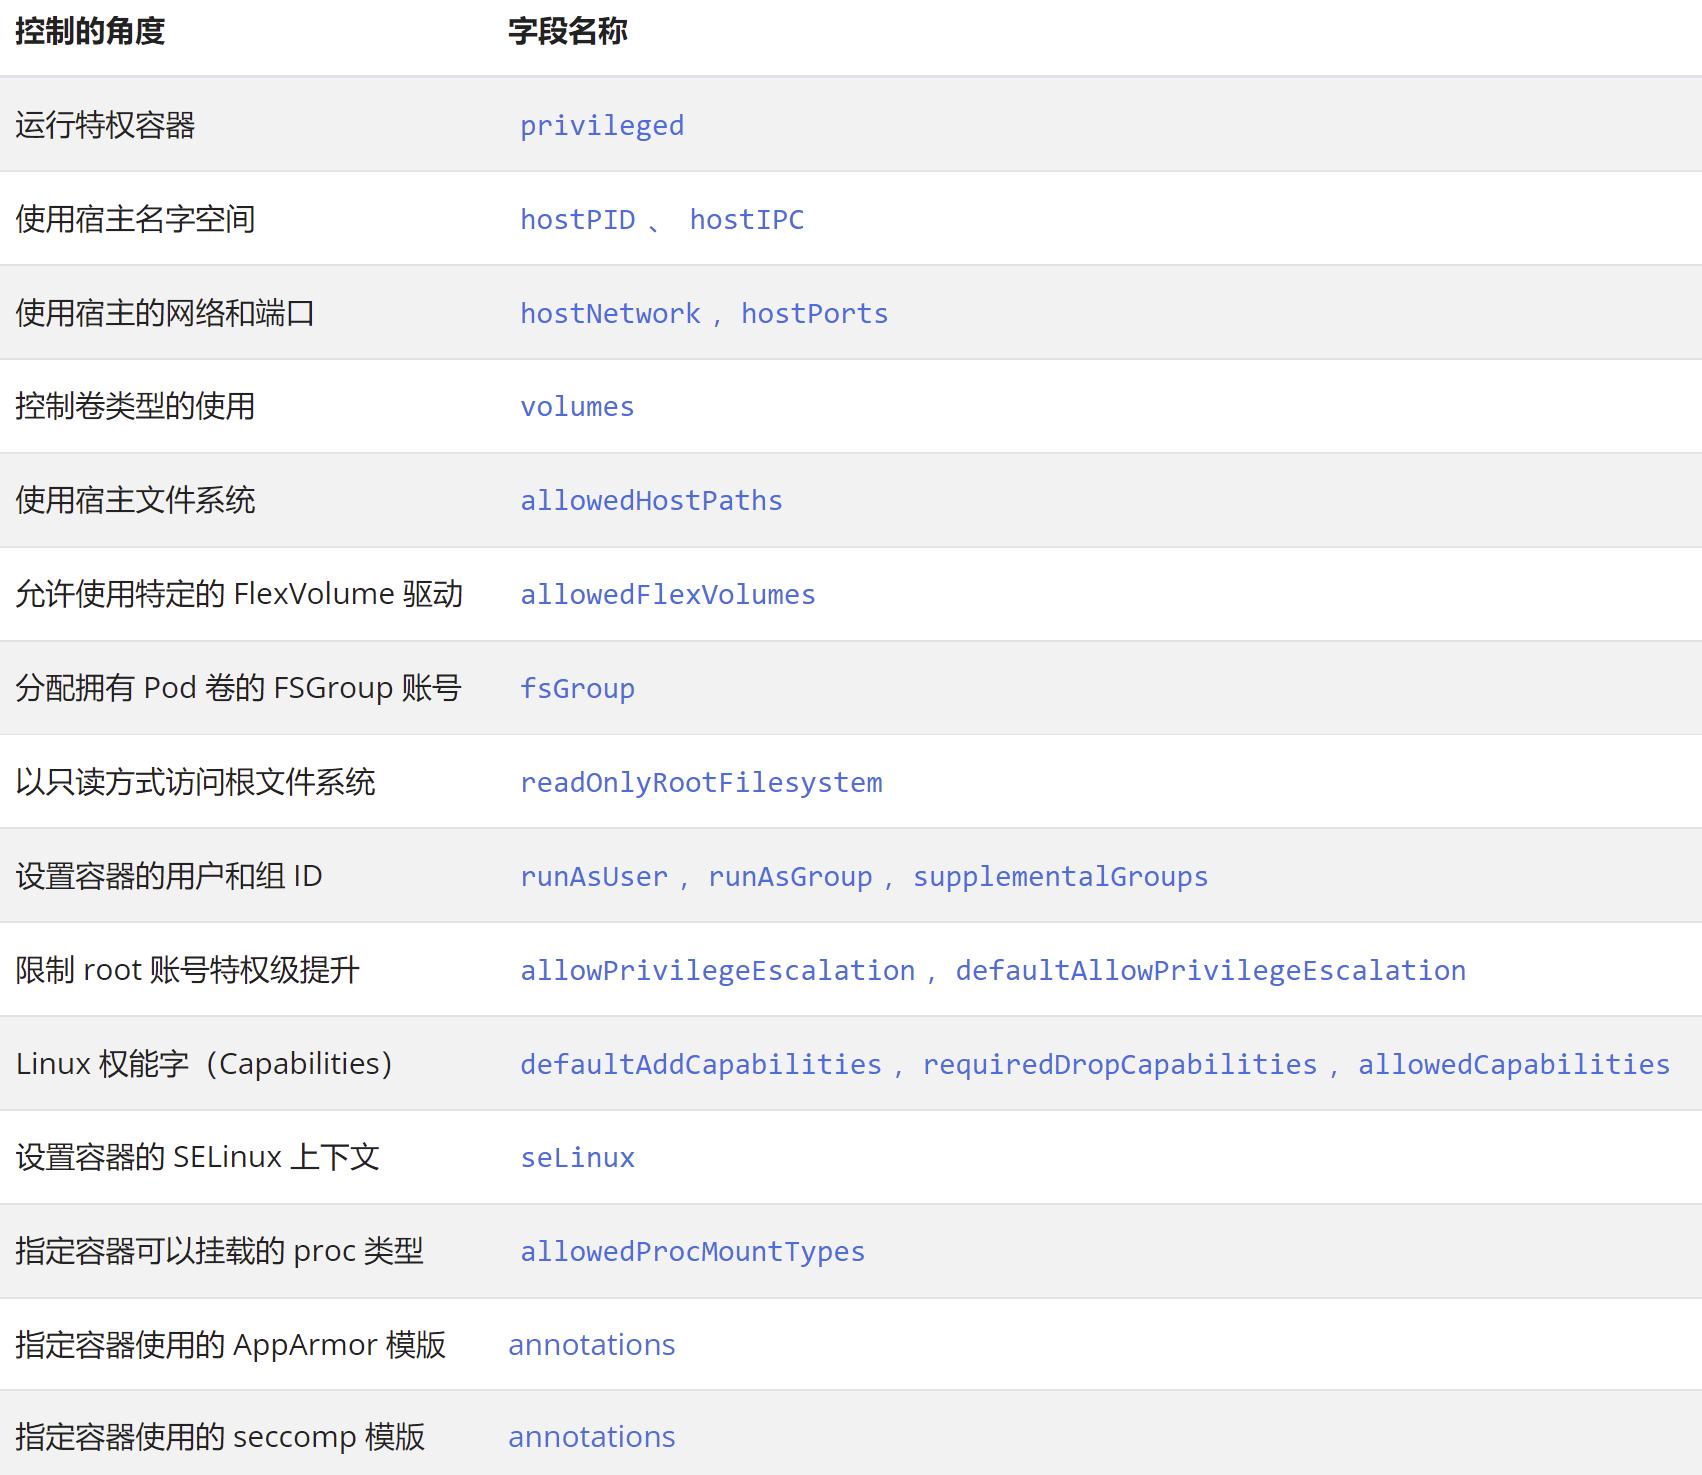
Task: Open the readOnlyRootFilesystem link
Action: point(701,782)
